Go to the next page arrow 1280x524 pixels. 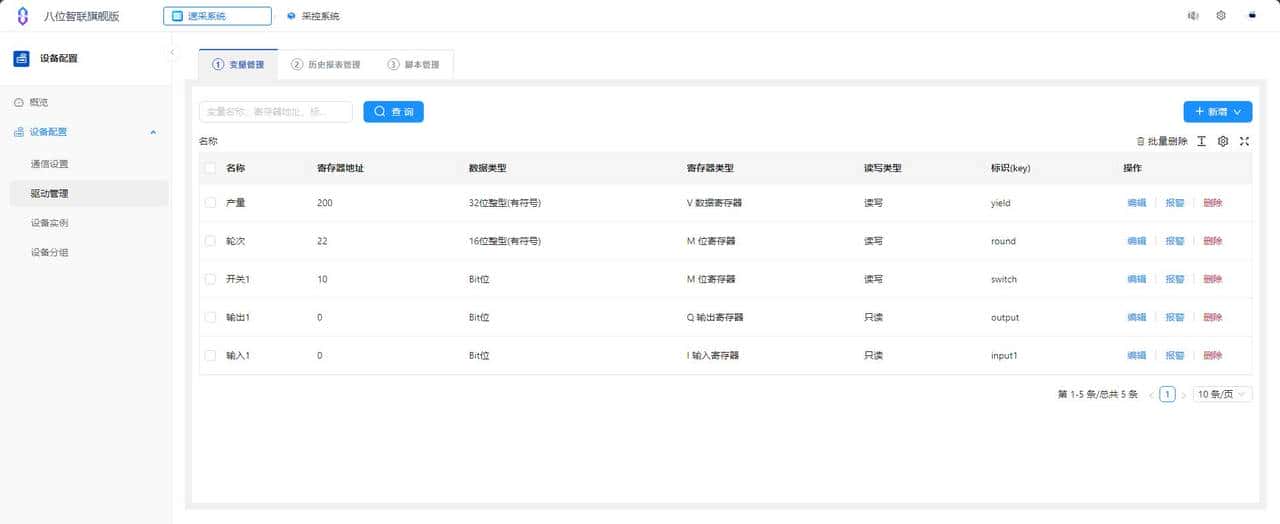[x=1184, y=395]
